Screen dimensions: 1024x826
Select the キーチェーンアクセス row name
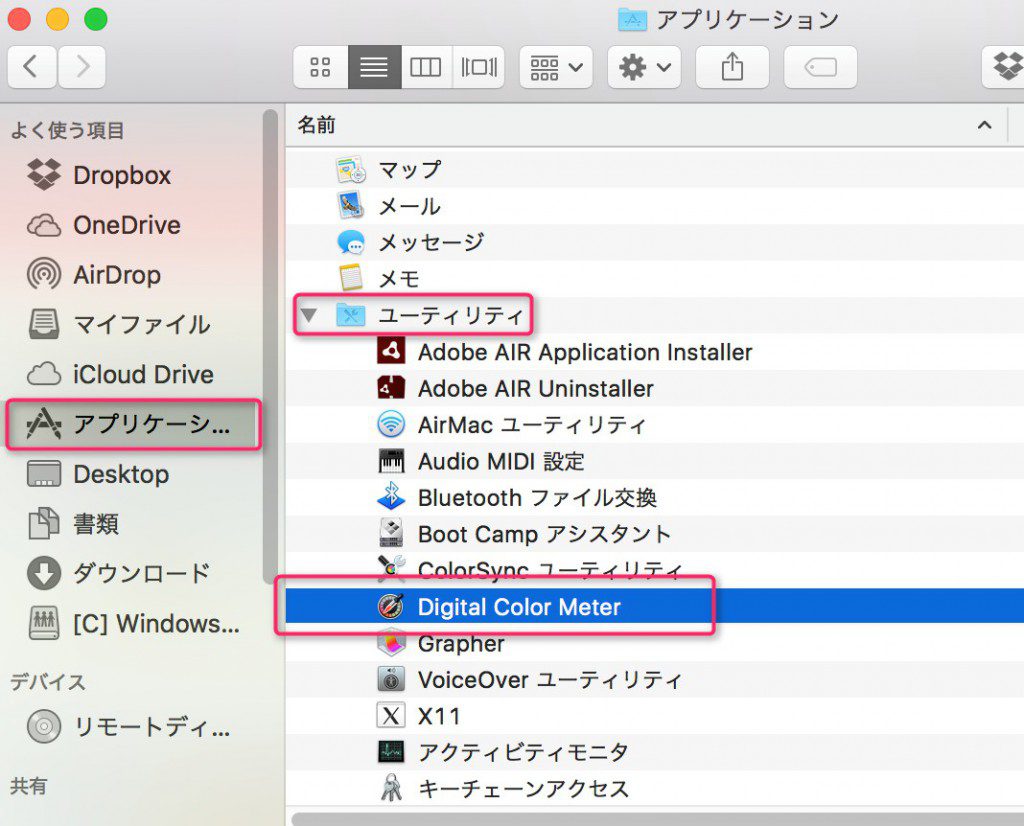tap(523, 789)
